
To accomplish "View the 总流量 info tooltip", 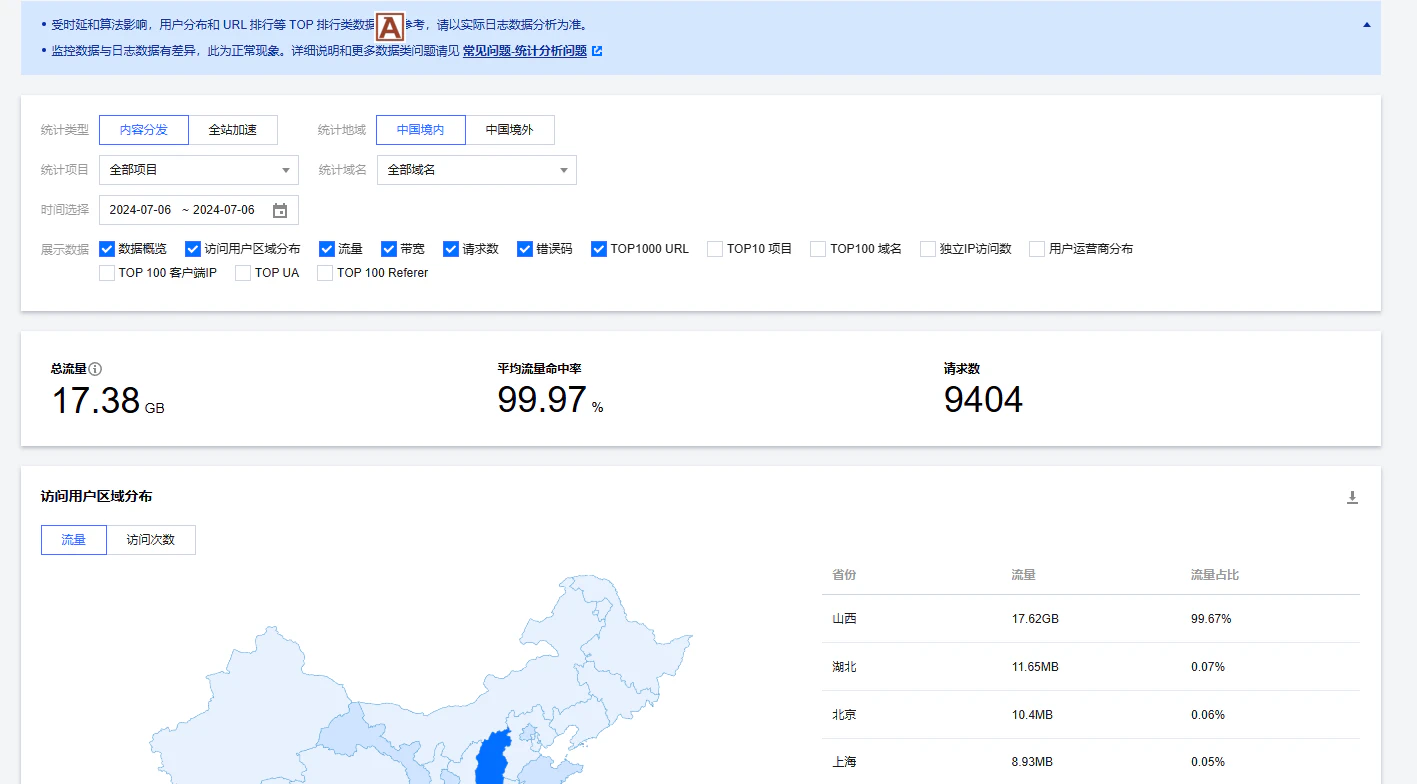I will [x=94, y=367].
